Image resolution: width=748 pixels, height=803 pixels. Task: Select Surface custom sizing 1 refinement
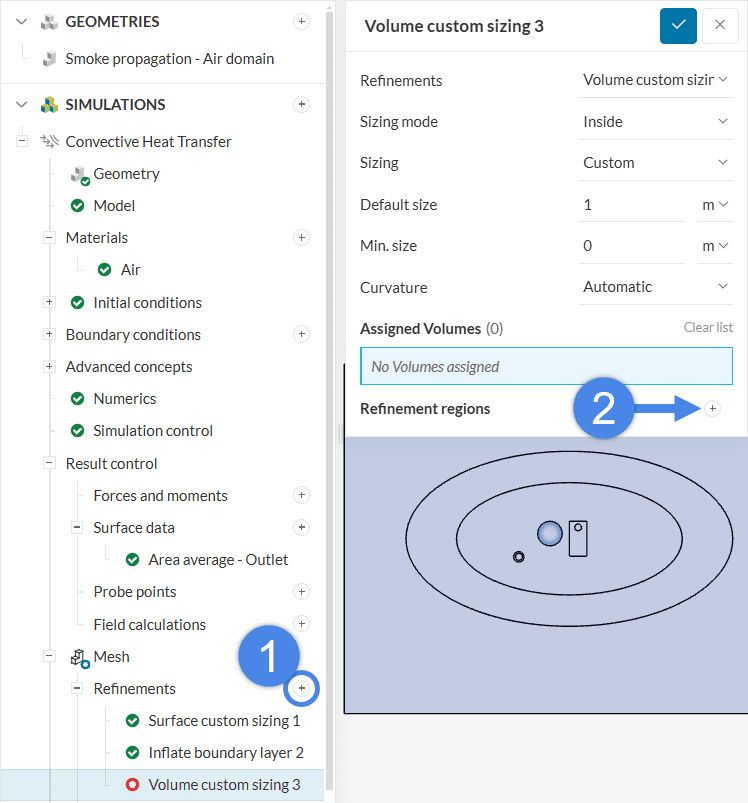pos(224,721)
